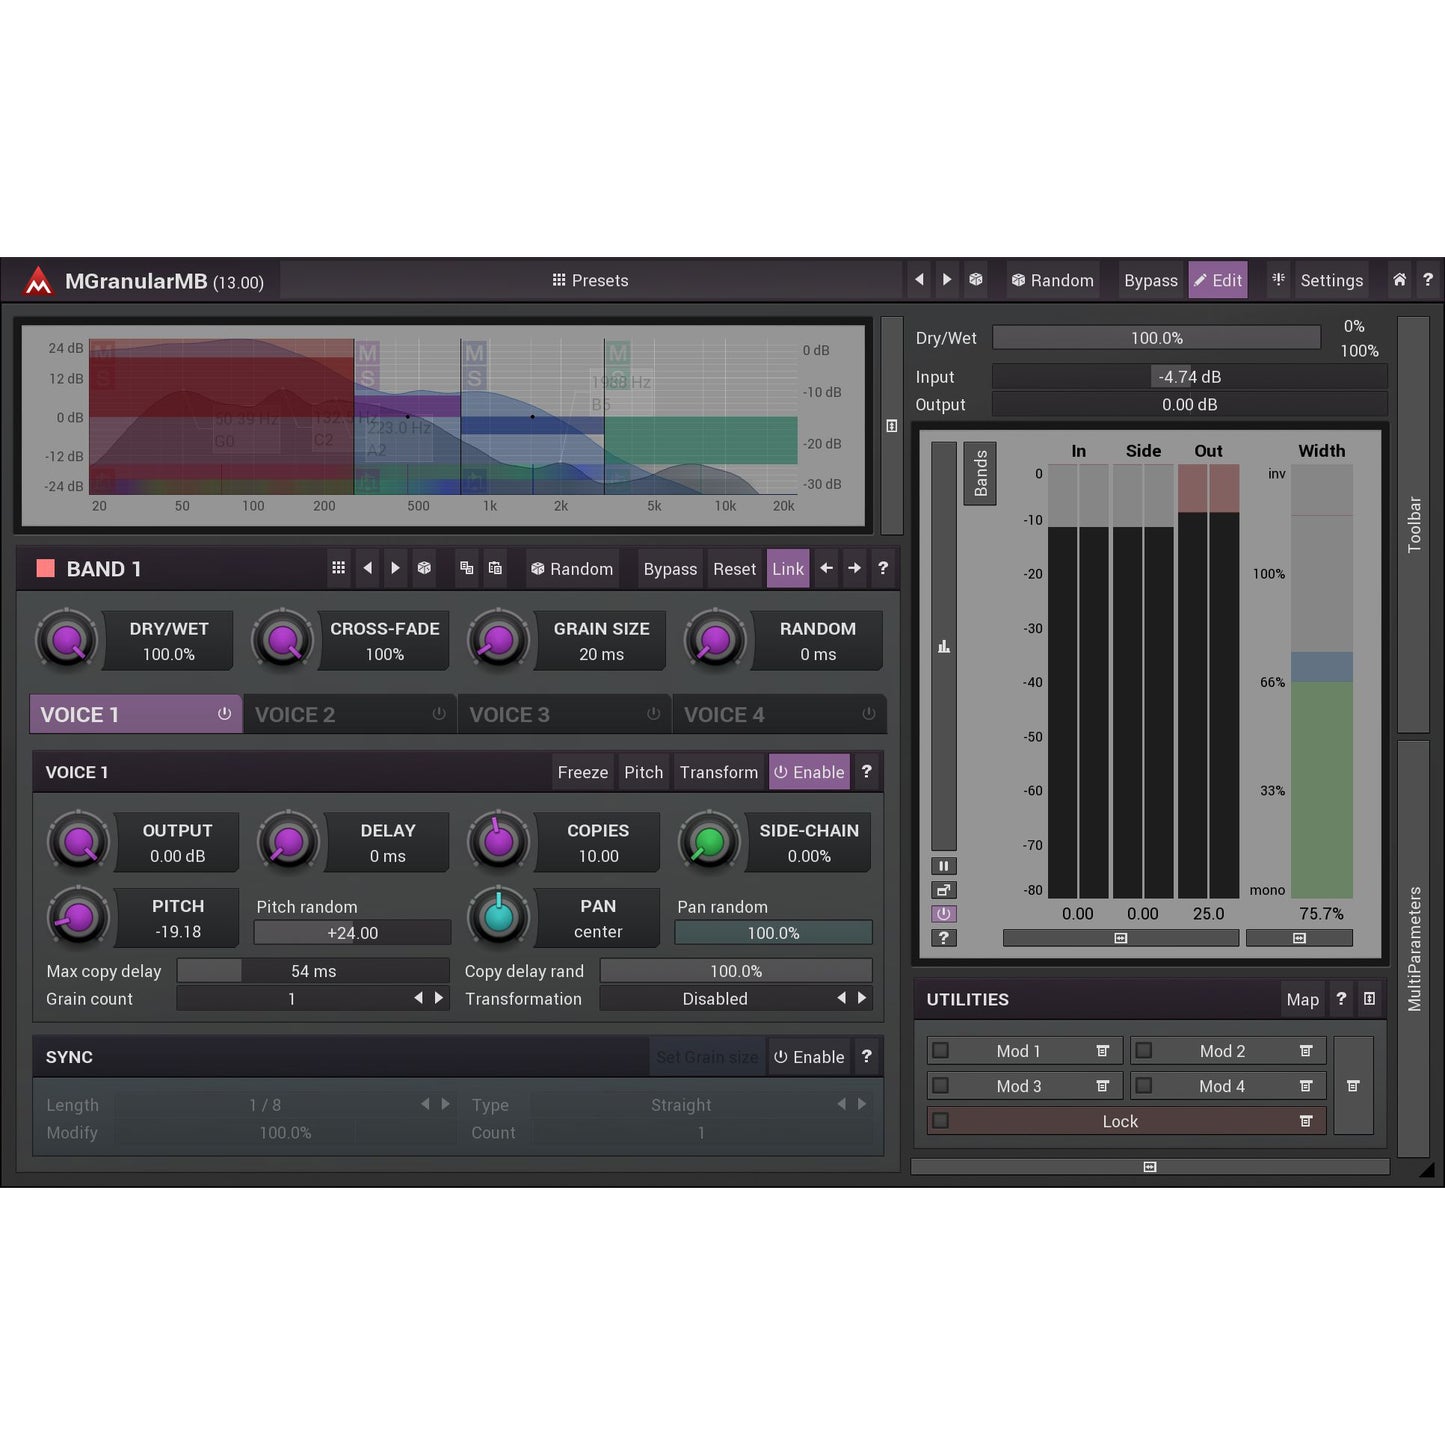This screenshot has width=1445, height=1445.
Task: Click the Lock row settings icon
Action: [1305, 1121]
